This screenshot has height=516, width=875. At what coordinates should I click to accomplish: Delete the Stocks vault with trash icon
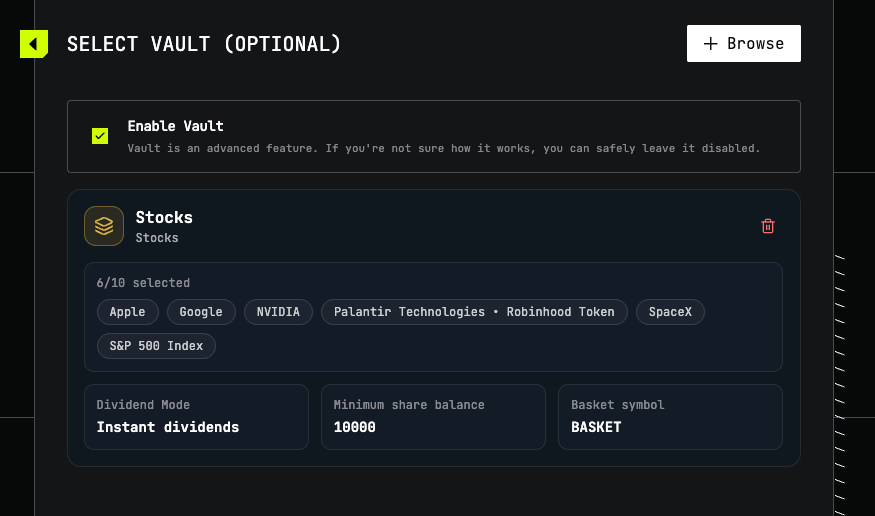click(767, 226)
